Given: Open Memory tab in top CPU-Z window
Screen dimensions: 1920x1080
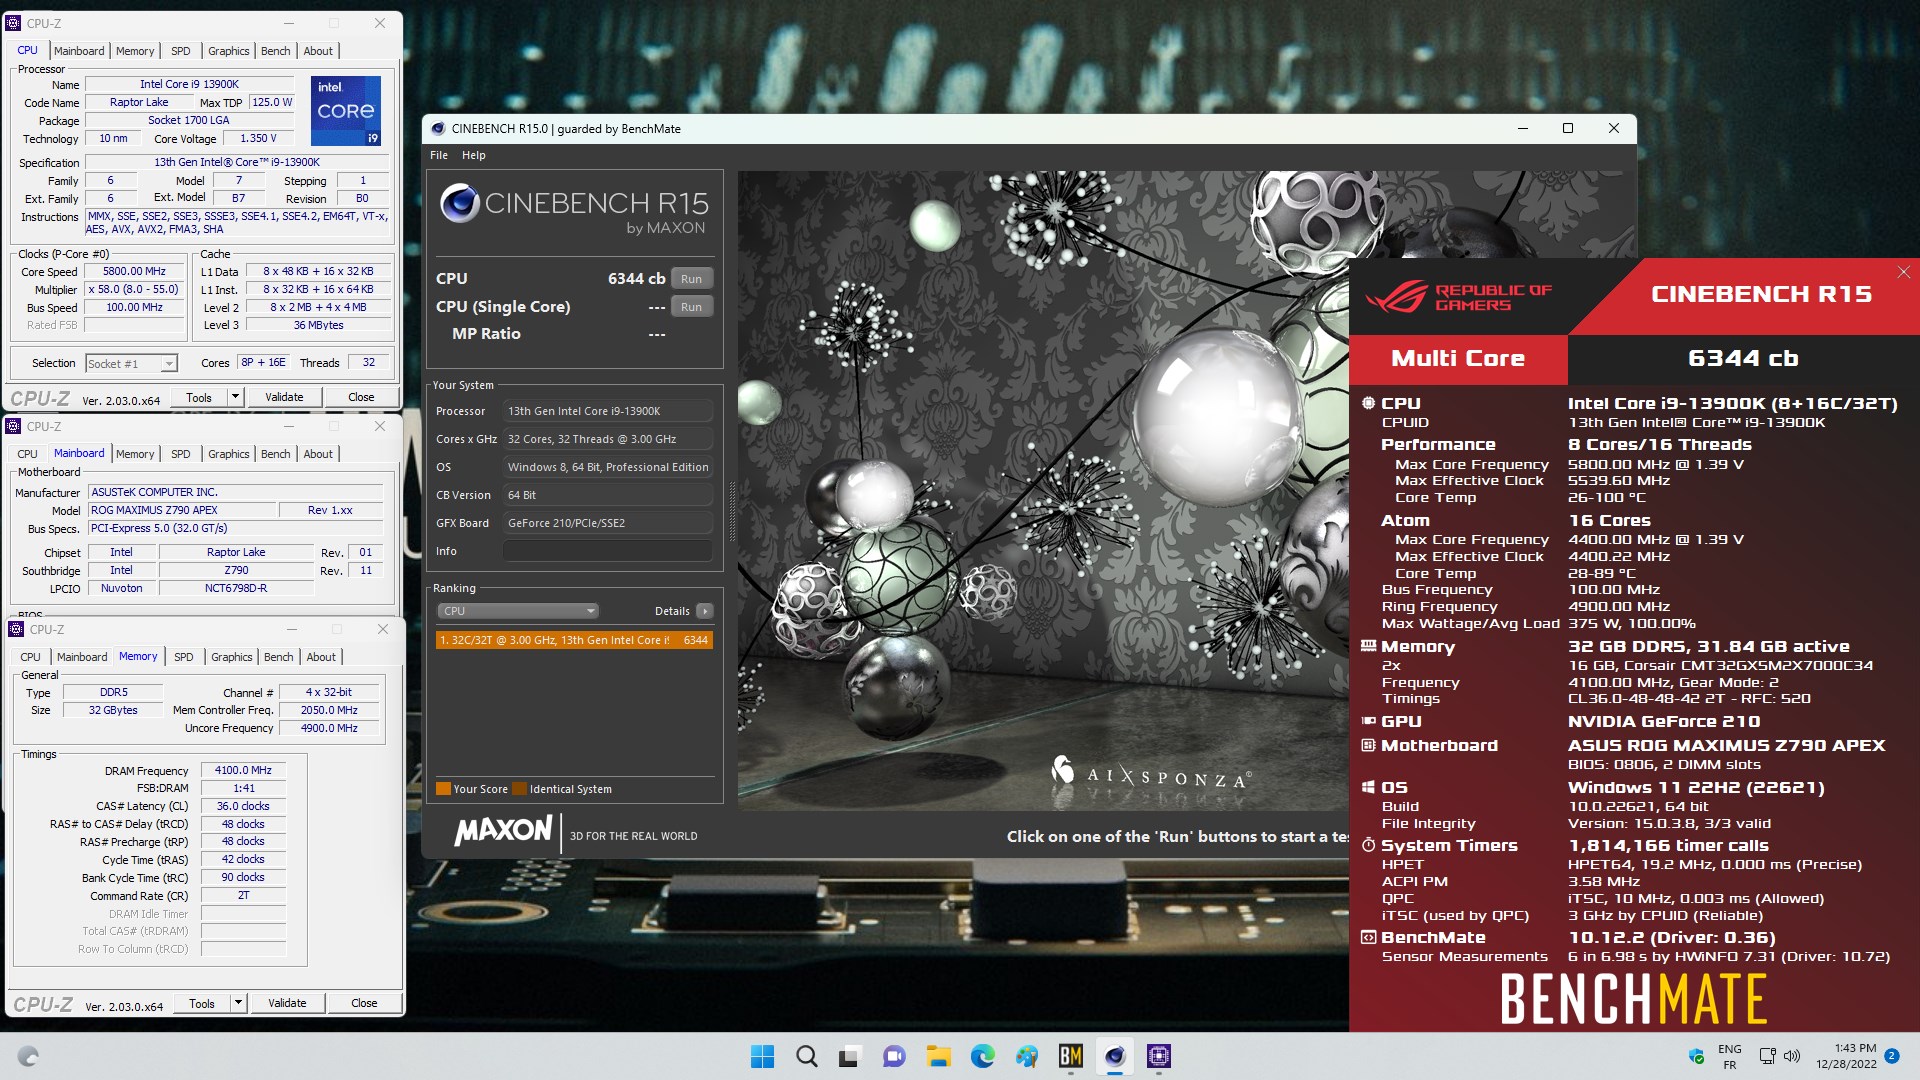Looking at the screenshot, I should click(x=135, y=51).
